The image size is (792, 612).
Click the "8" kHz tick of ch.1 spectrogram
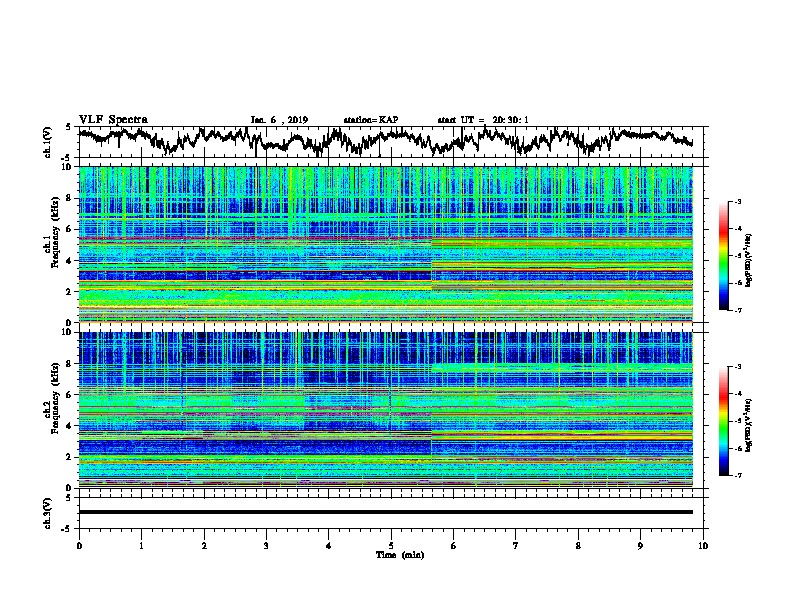coord(70,198)
